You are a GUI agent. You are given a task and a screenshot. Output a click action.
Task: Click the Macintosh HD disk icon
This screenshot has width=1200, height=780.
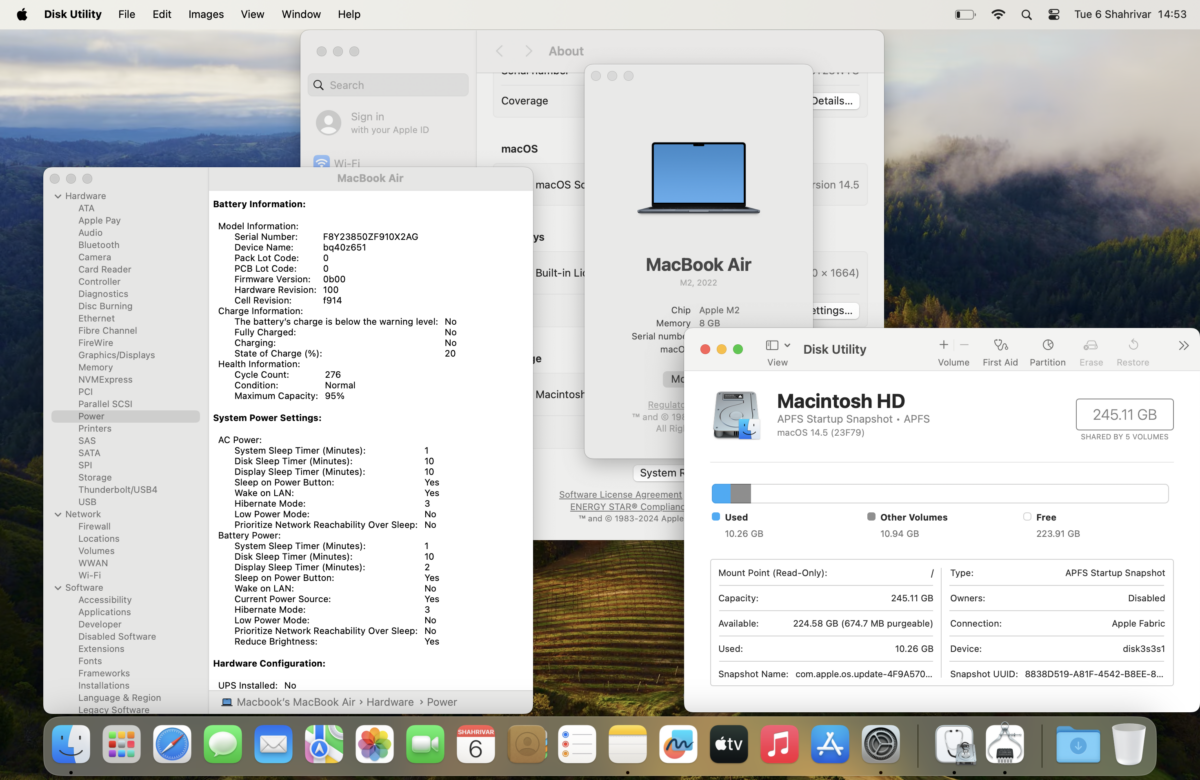tap(737, 415)
